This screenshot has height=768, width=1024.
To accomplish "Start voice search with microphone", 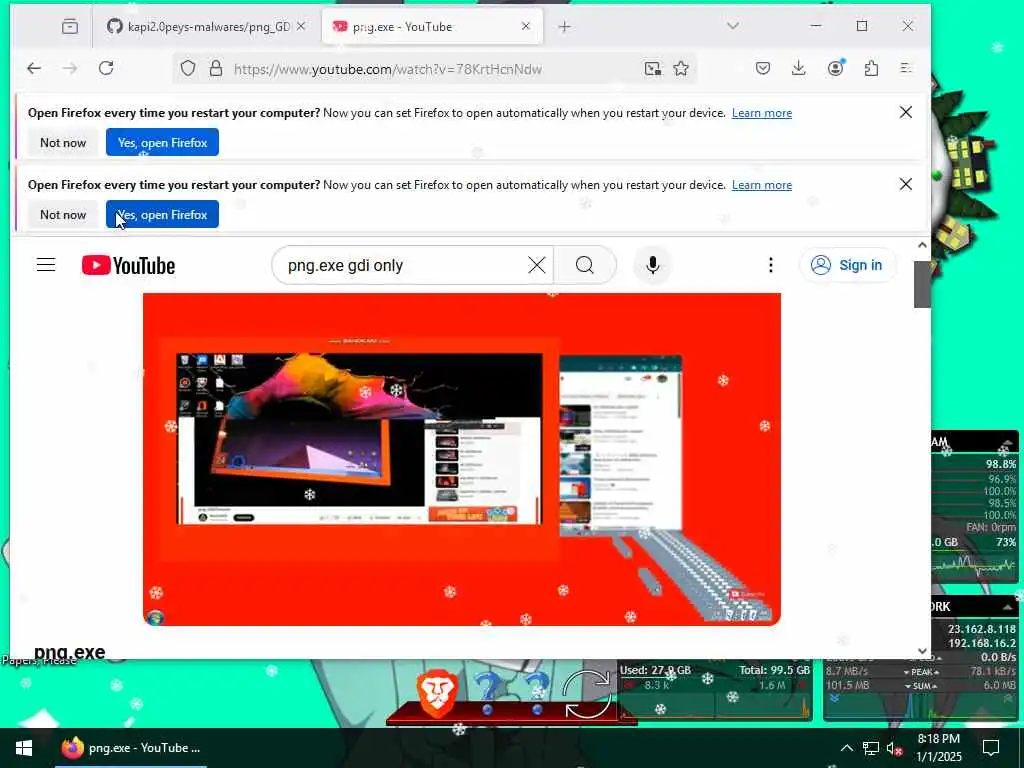I will (652, 265).
